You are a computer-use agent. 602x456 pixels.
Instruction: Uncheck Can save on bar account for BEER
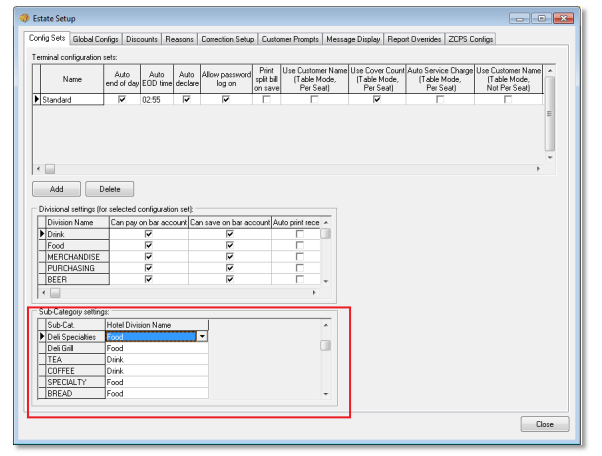(229, 281)
